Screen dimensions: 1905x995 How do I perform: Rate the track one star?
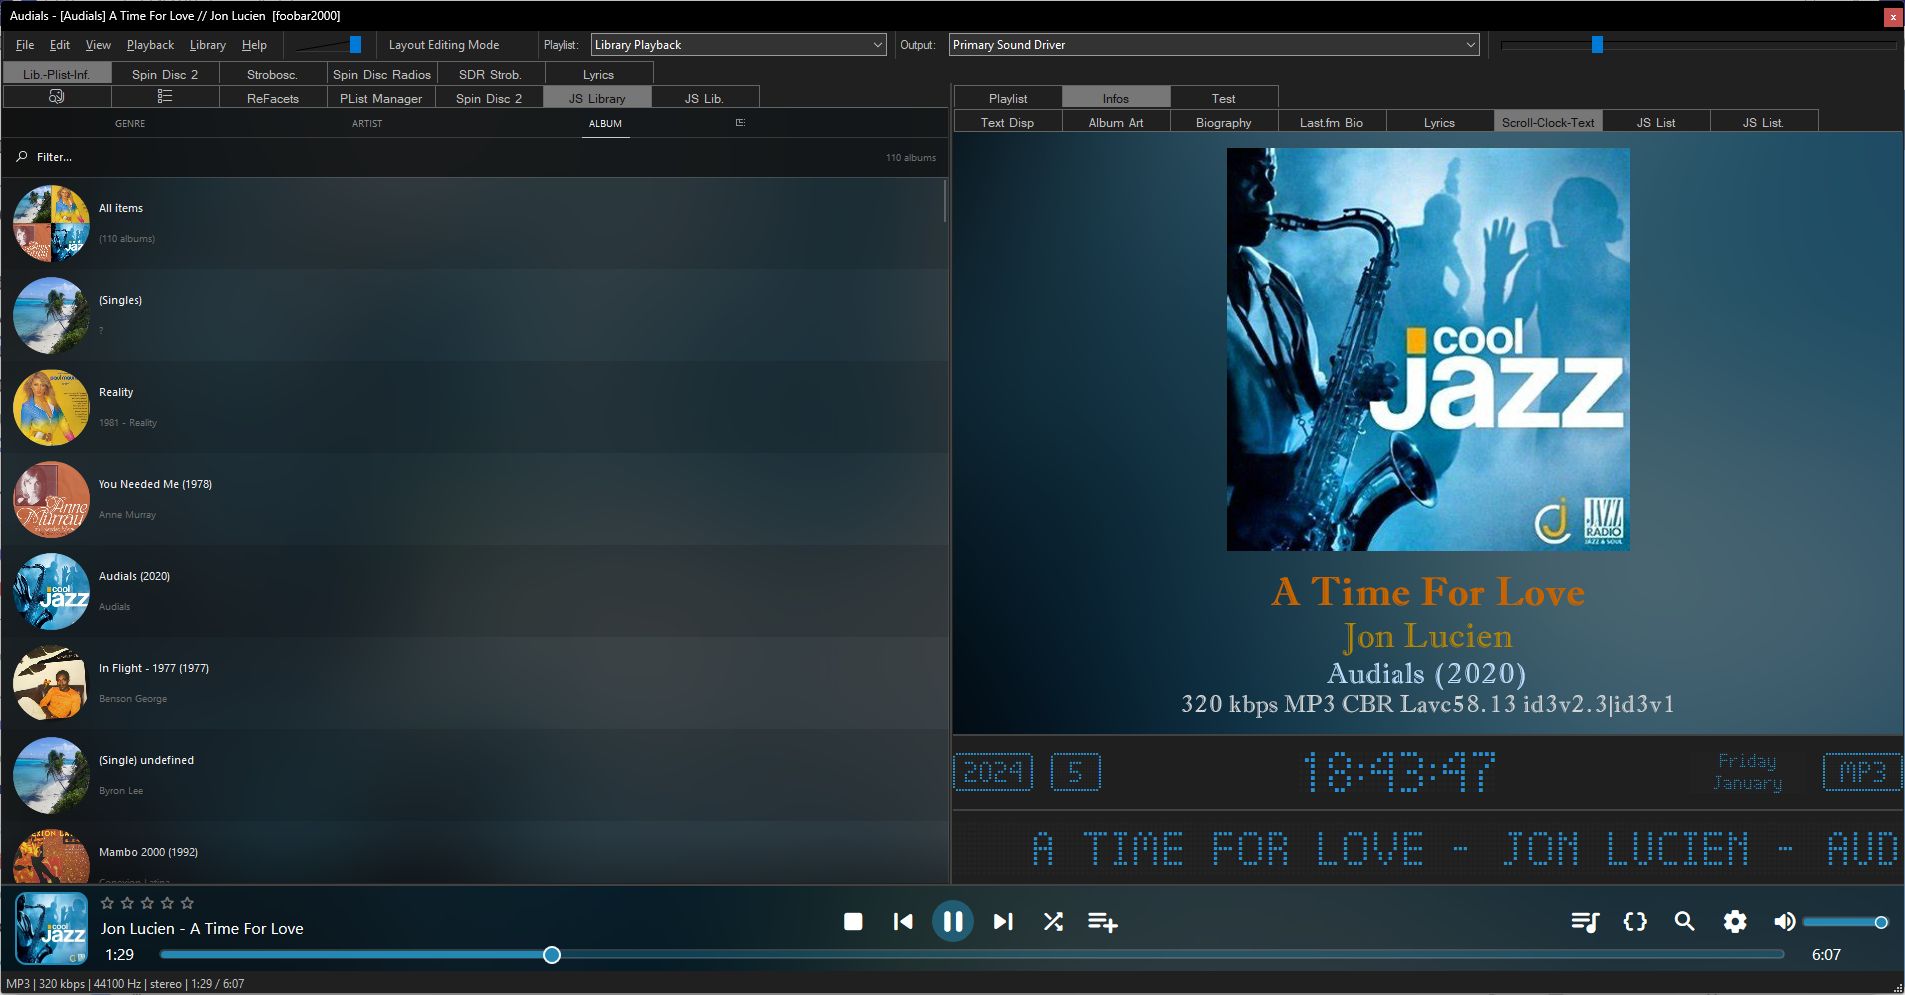tap(107, 903)
